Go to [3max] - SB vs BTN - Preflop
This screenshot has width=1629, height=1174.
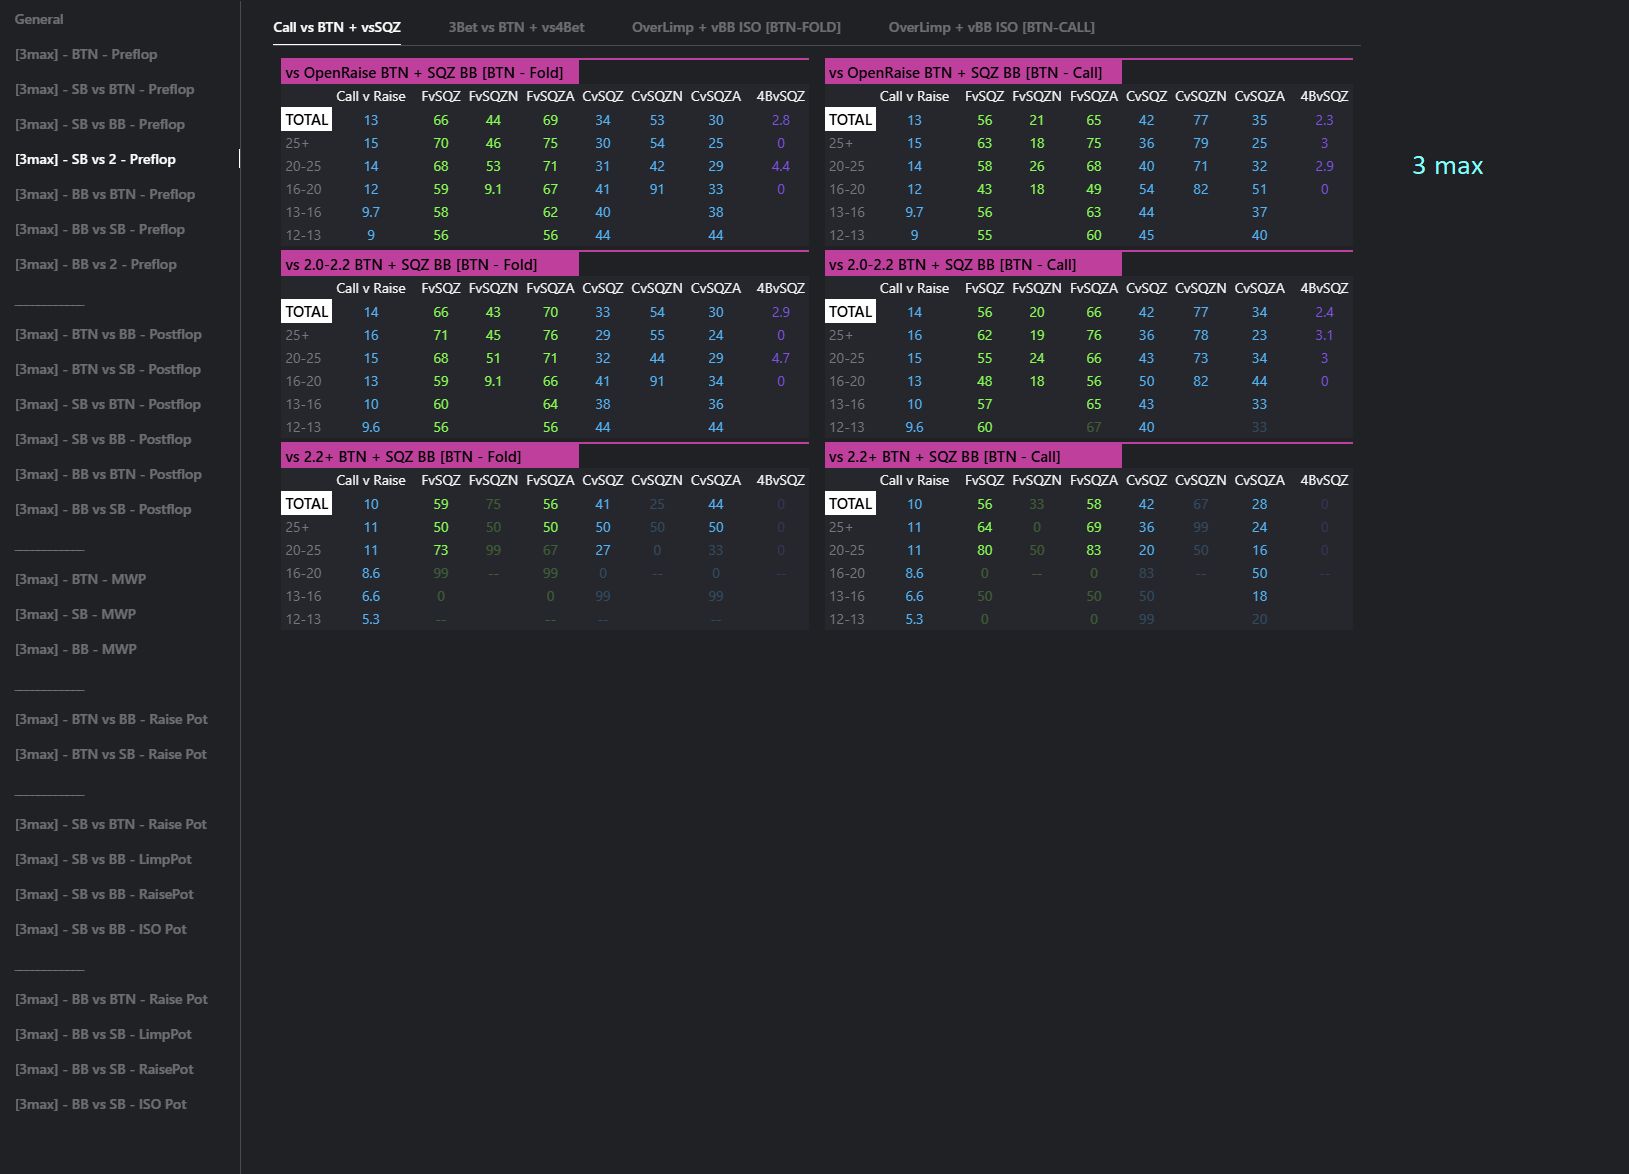pos(104,89)
